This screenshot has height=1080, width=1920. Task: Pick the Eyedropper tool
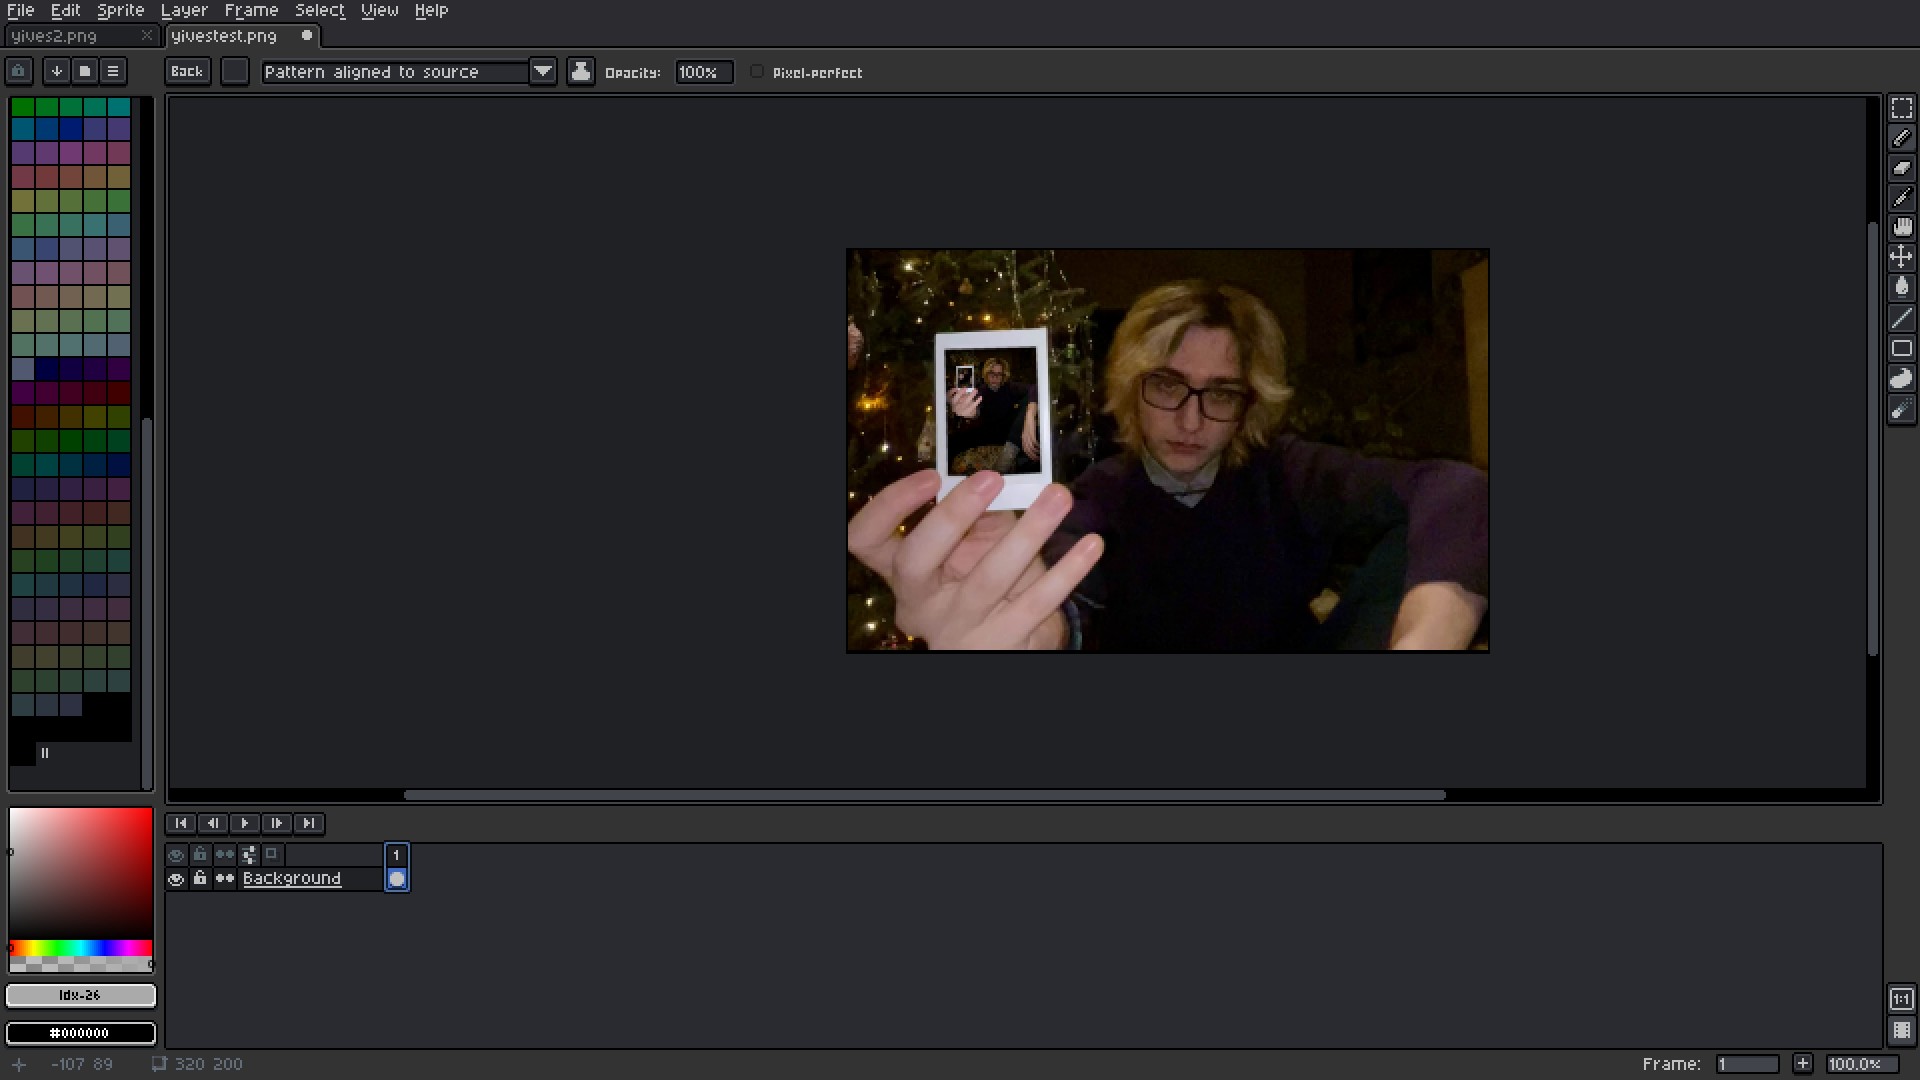(x=1901, y=198)
